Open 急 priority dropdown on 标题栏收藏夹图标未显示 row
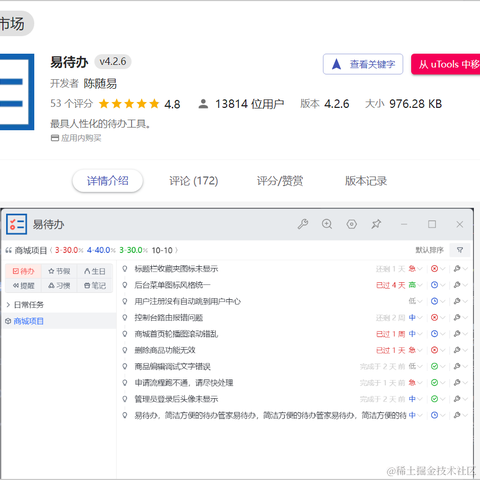This screenshot has height=480, width=480. 415,269
